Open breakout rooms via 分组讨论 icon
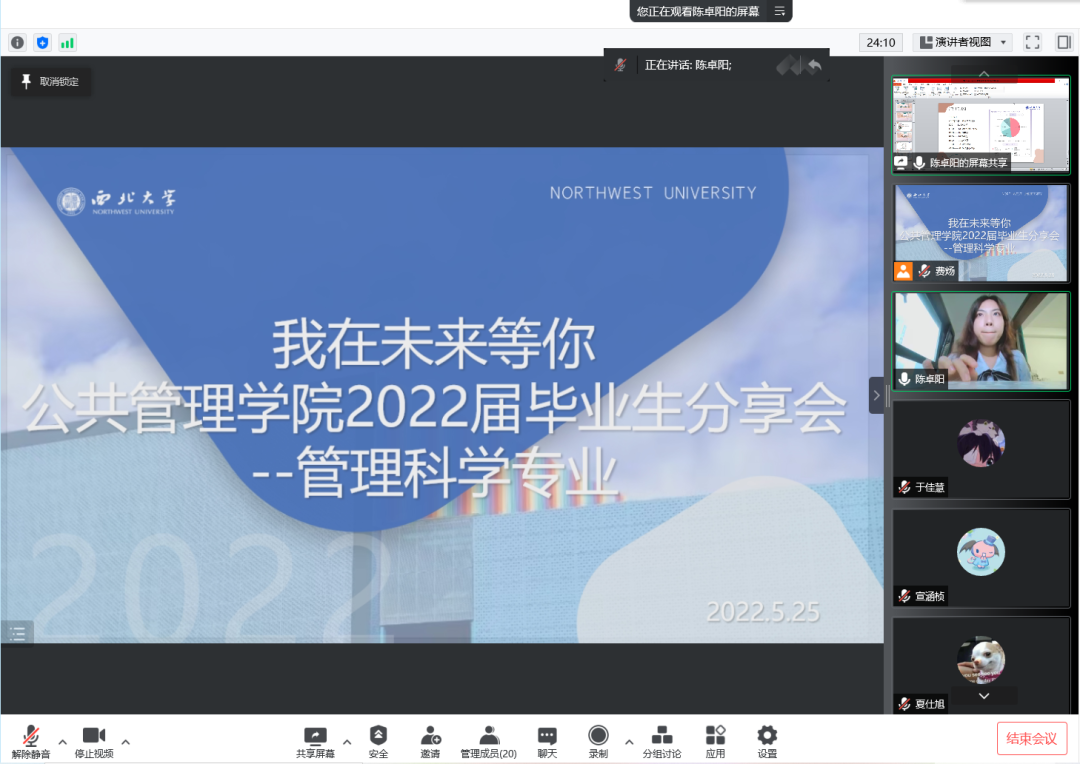This screenshot has width=1080, height=764. point(662,740)
